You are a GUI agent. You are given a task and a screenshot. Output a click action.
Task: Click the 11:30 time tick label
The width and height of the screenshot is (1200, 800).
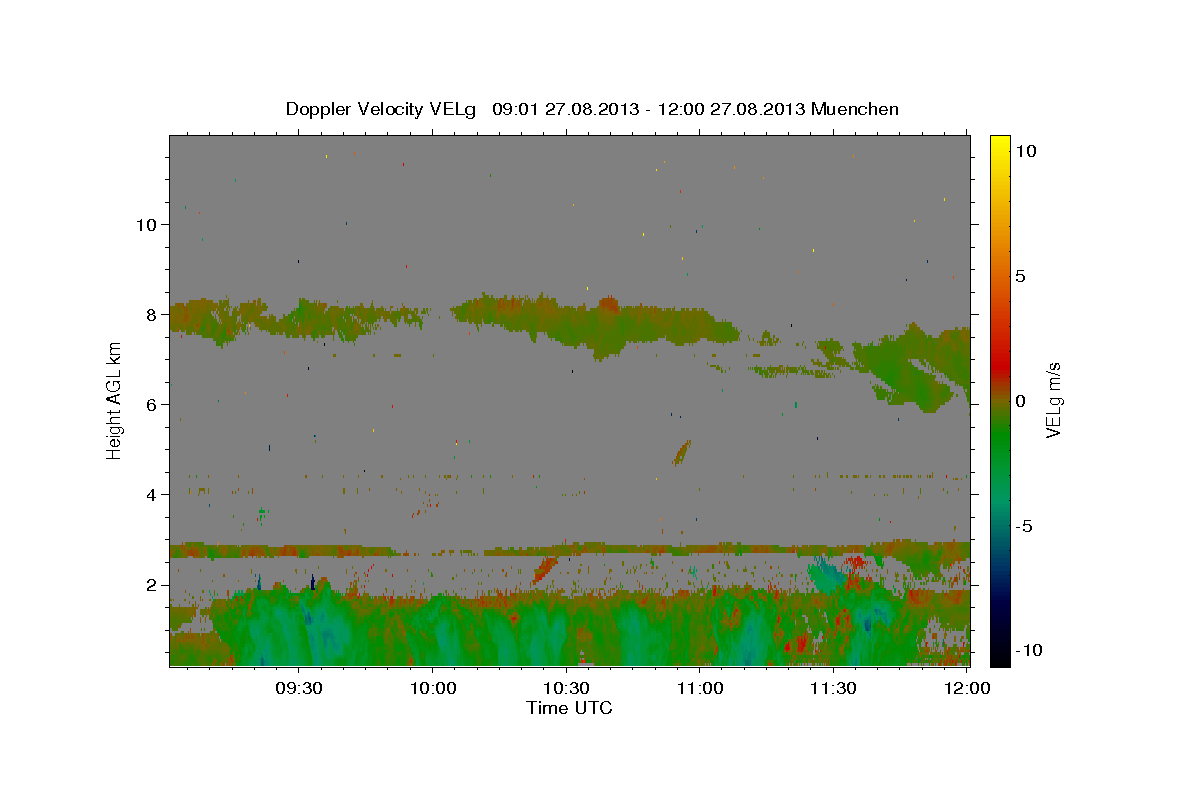[833, 689]
